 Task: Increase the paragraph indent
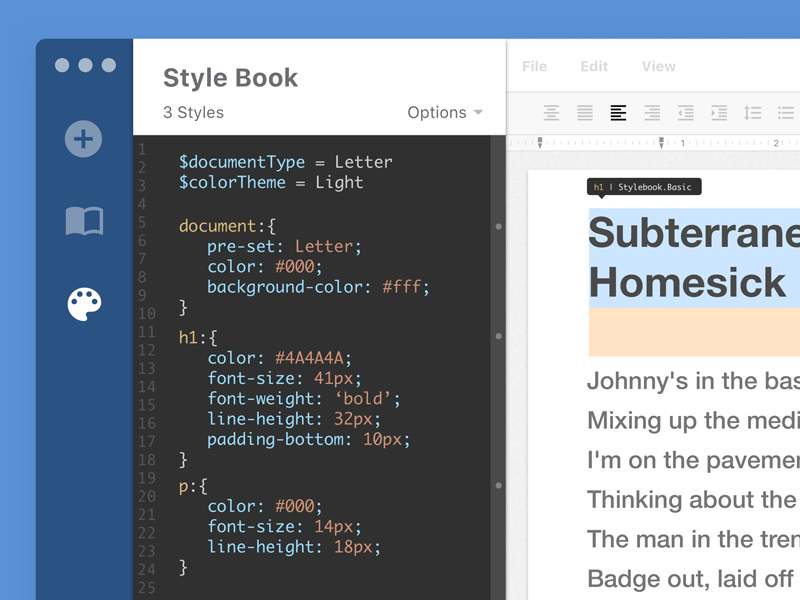coord(719,113)
